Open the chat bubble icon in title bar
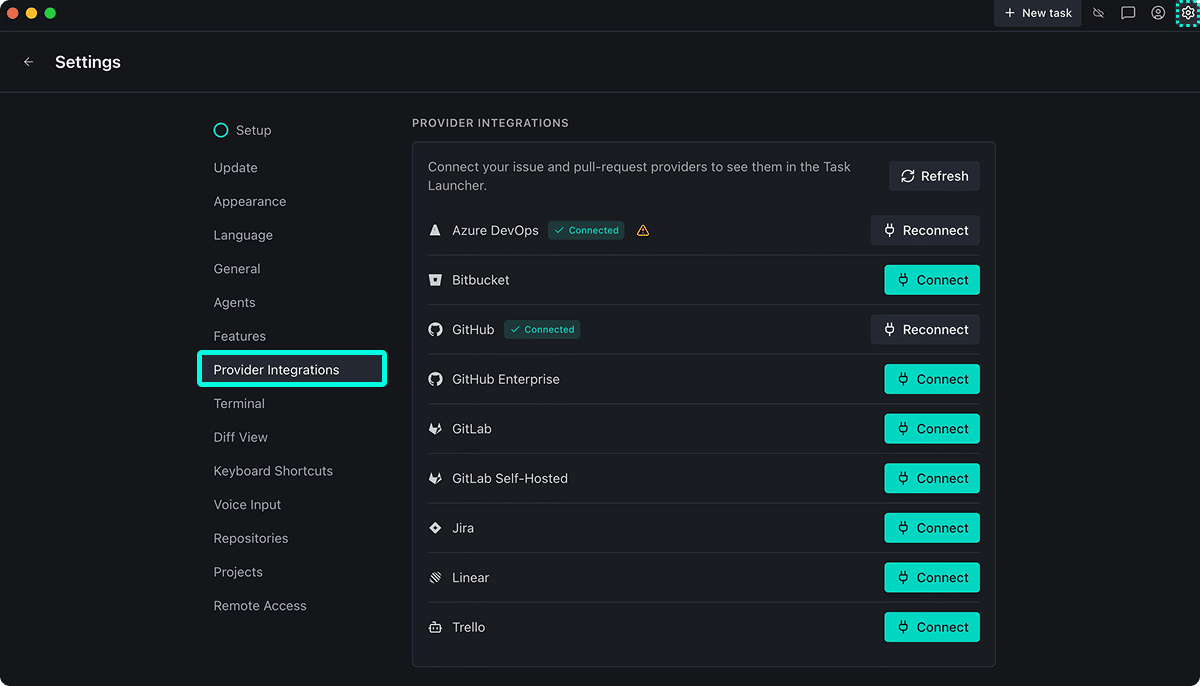Image resolution: width=1200 pixels, height=686 pixels. tap(1128, 13)
